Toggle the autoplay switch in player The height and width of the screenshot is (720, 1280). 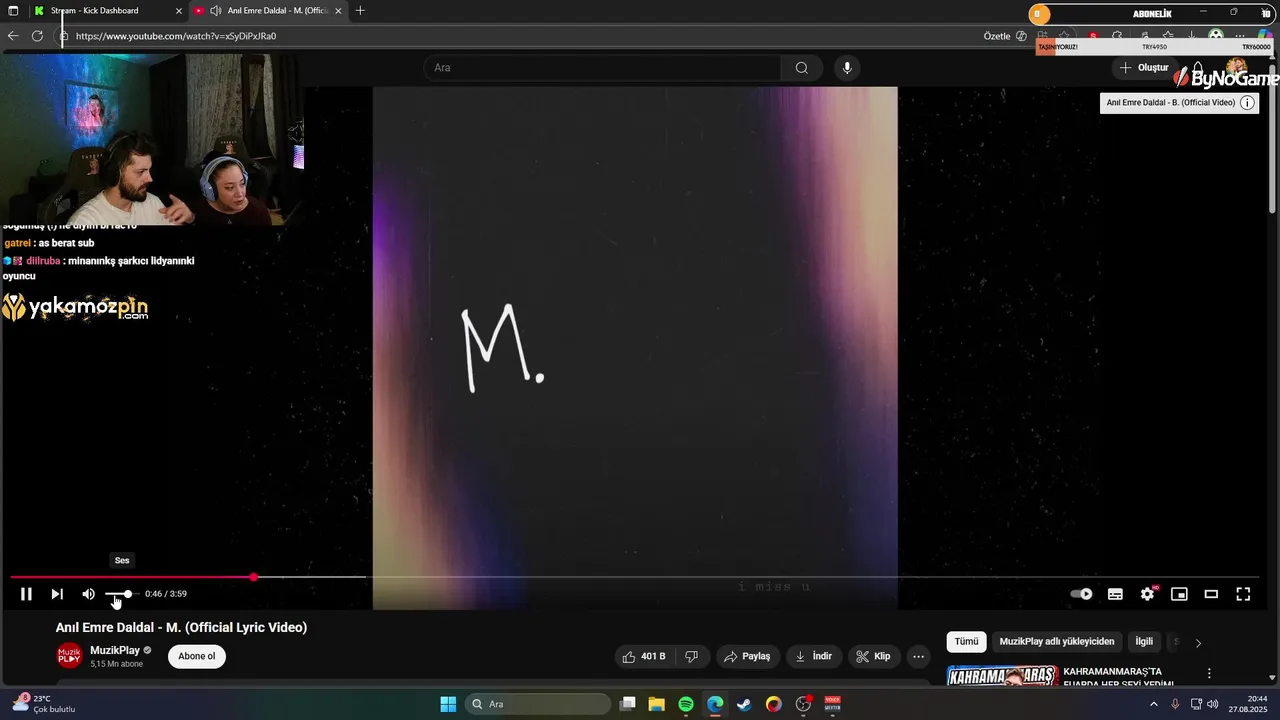click(1081, 594)
